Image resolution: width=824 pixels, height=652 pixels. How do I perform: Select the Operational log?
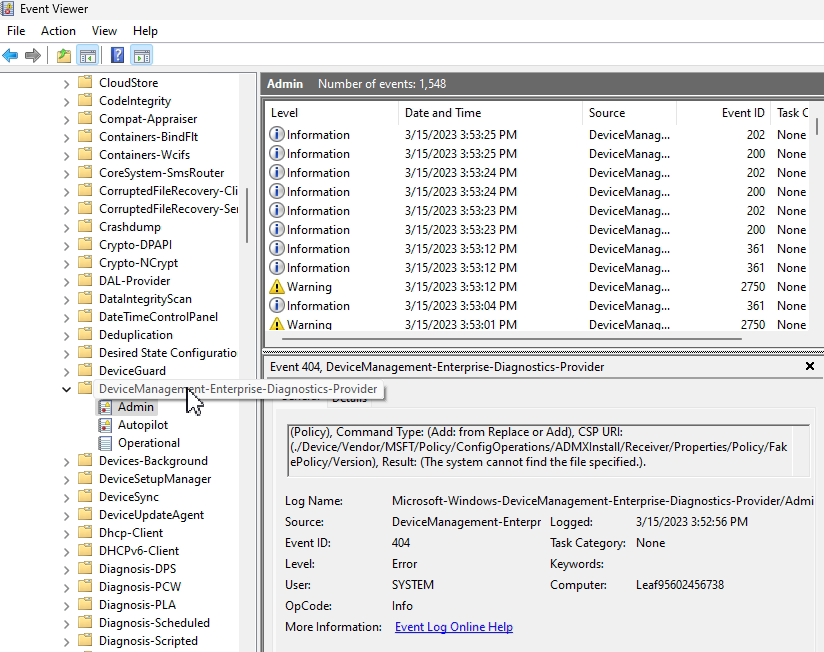149,443
